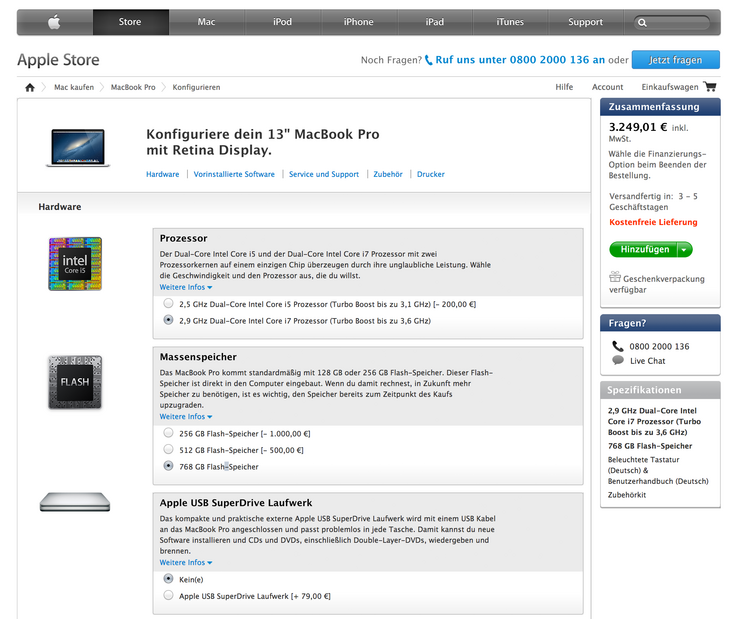The image size is (738, 619).
Task: Jump to Vorinstallierte Software link
Action: [234, 174]
